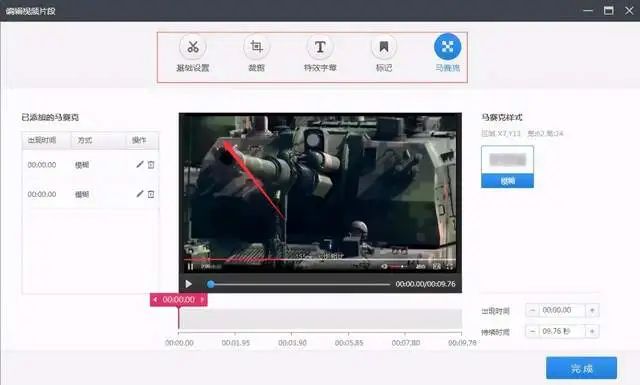Screen dimensions: 640x385
Task: Choose the blur mosaic style thumbnail
Action: pyautogui.click(x=507, y=167)
